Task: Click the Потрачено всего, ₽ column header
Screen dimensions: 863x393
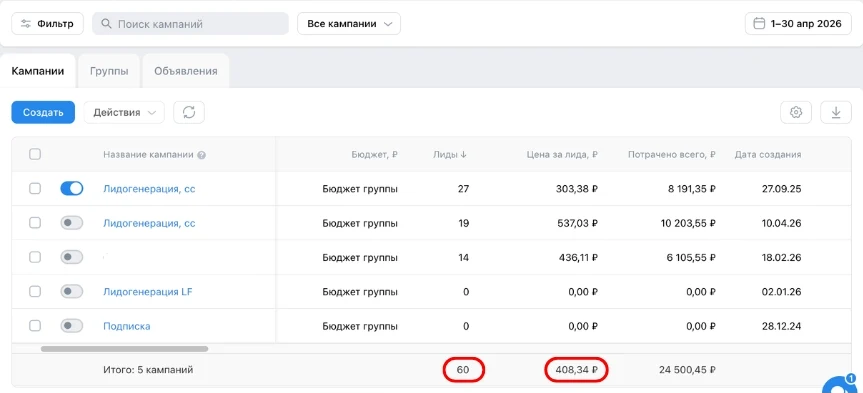Action: 672,155
